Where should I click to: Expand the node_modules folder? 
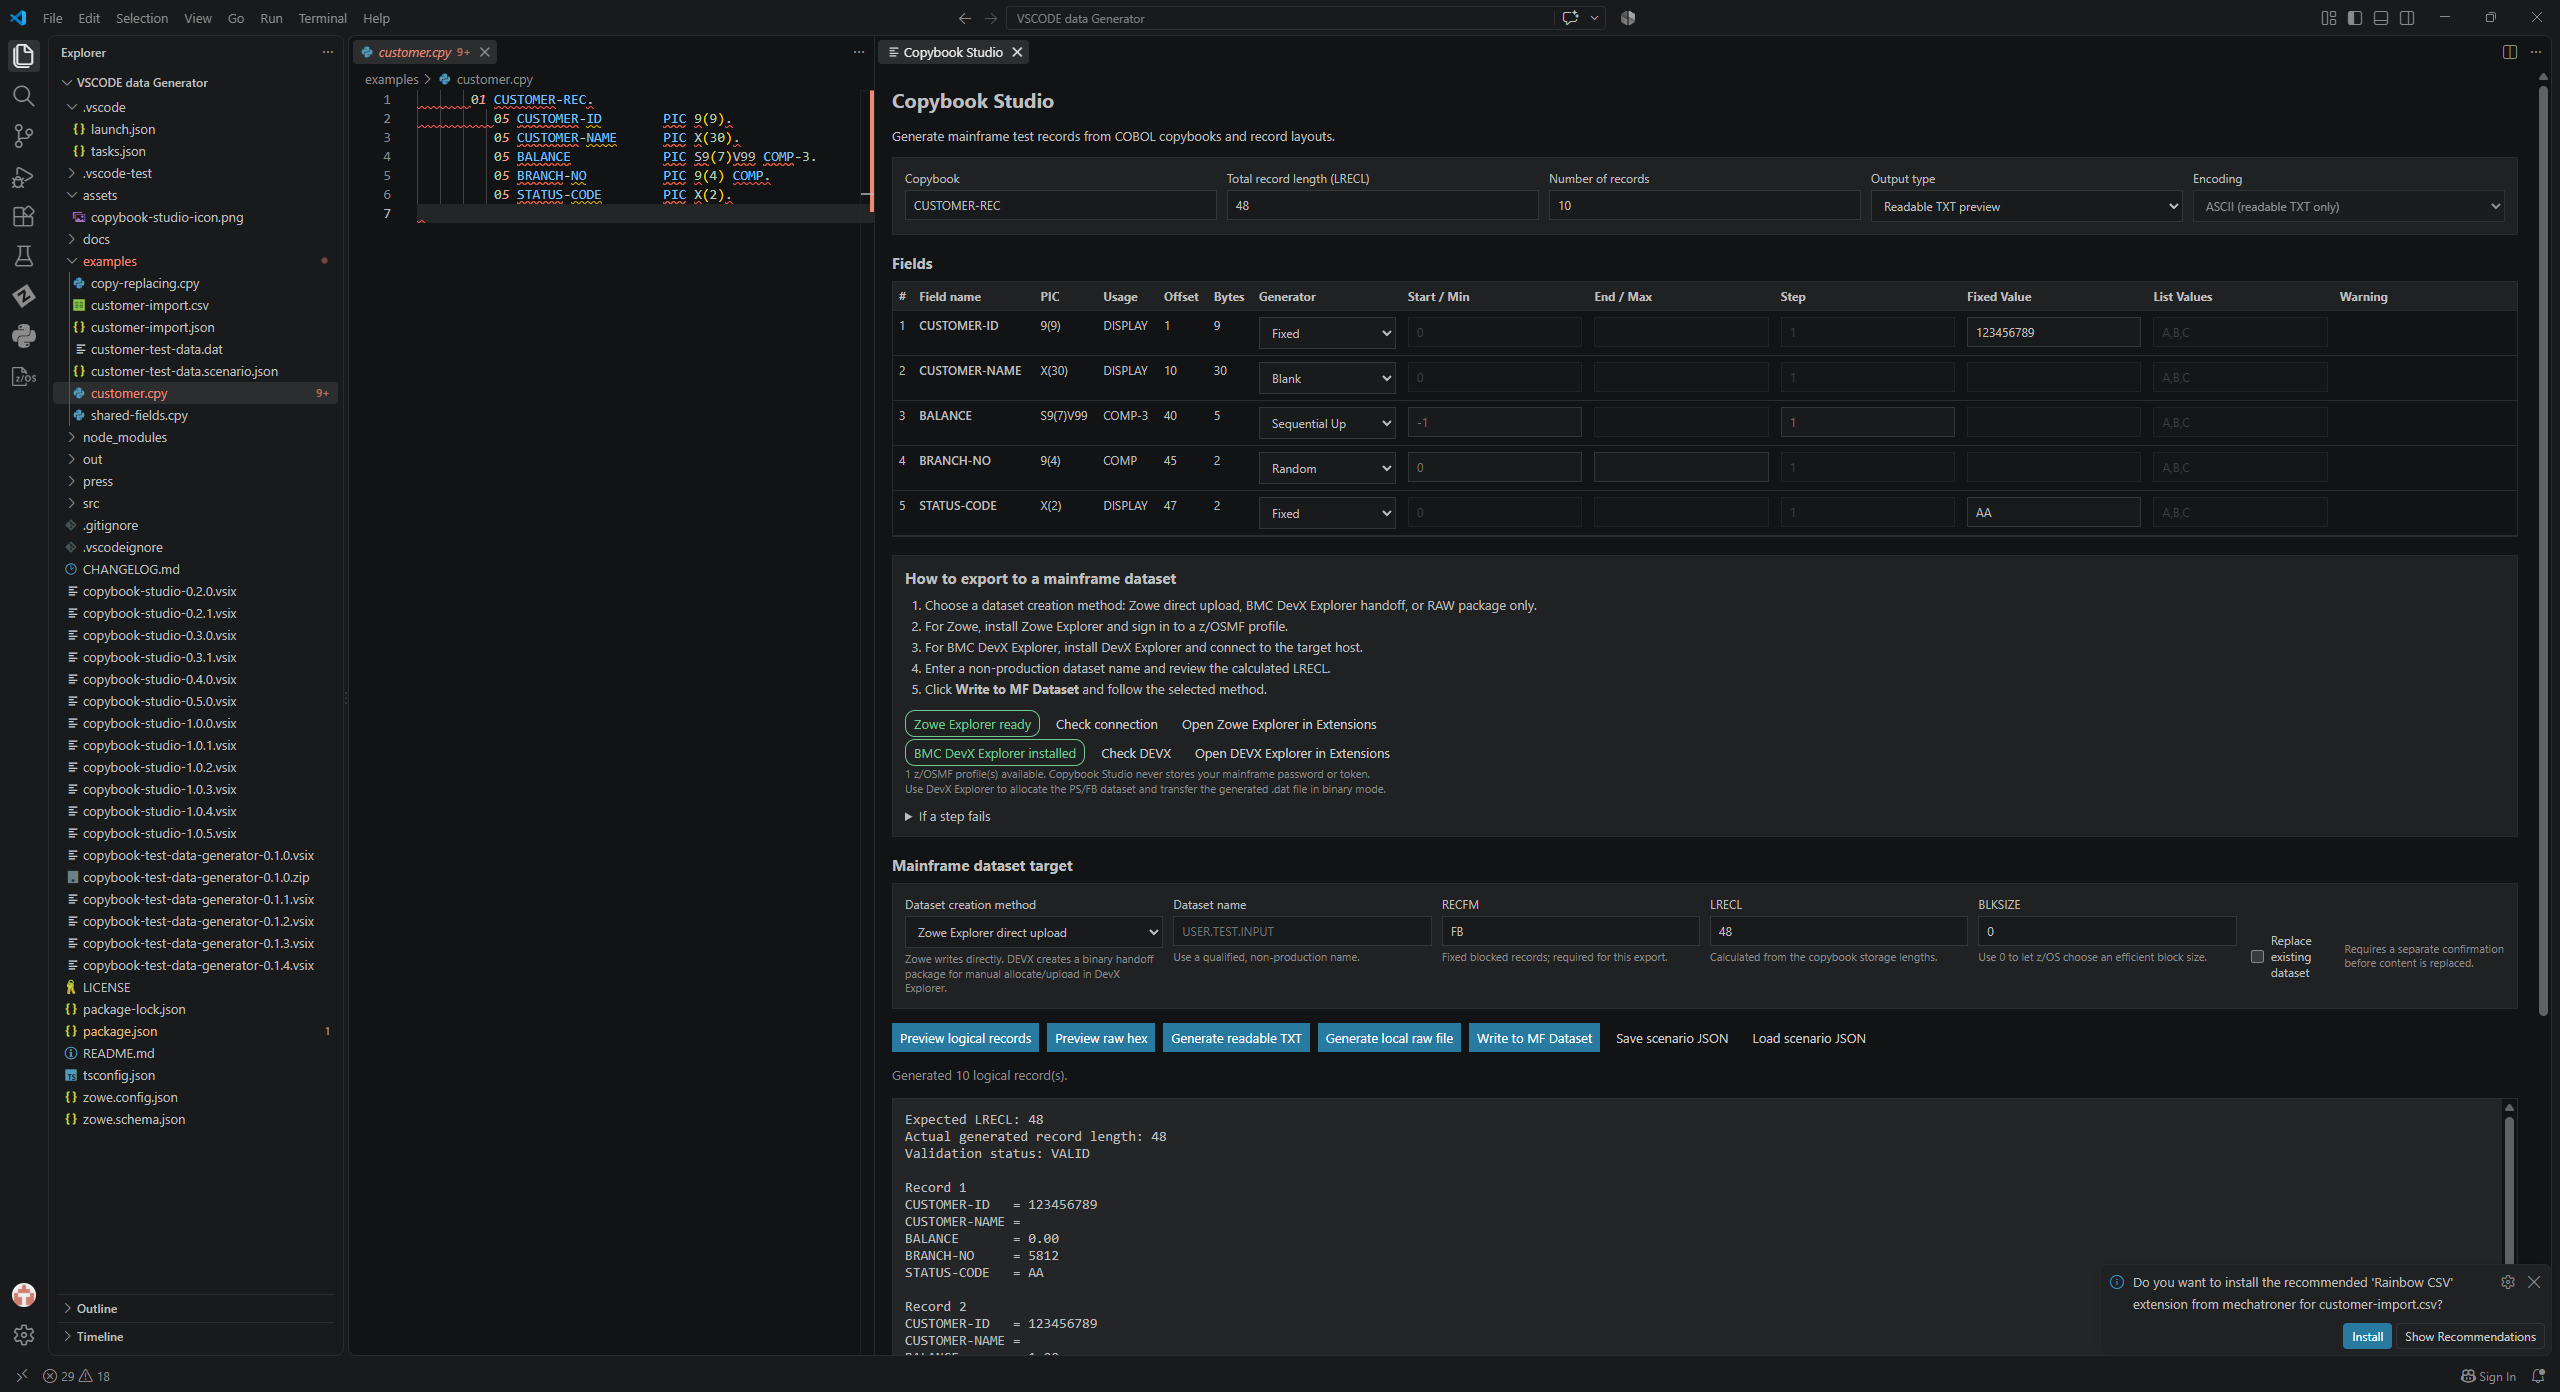tap(124, 438)
